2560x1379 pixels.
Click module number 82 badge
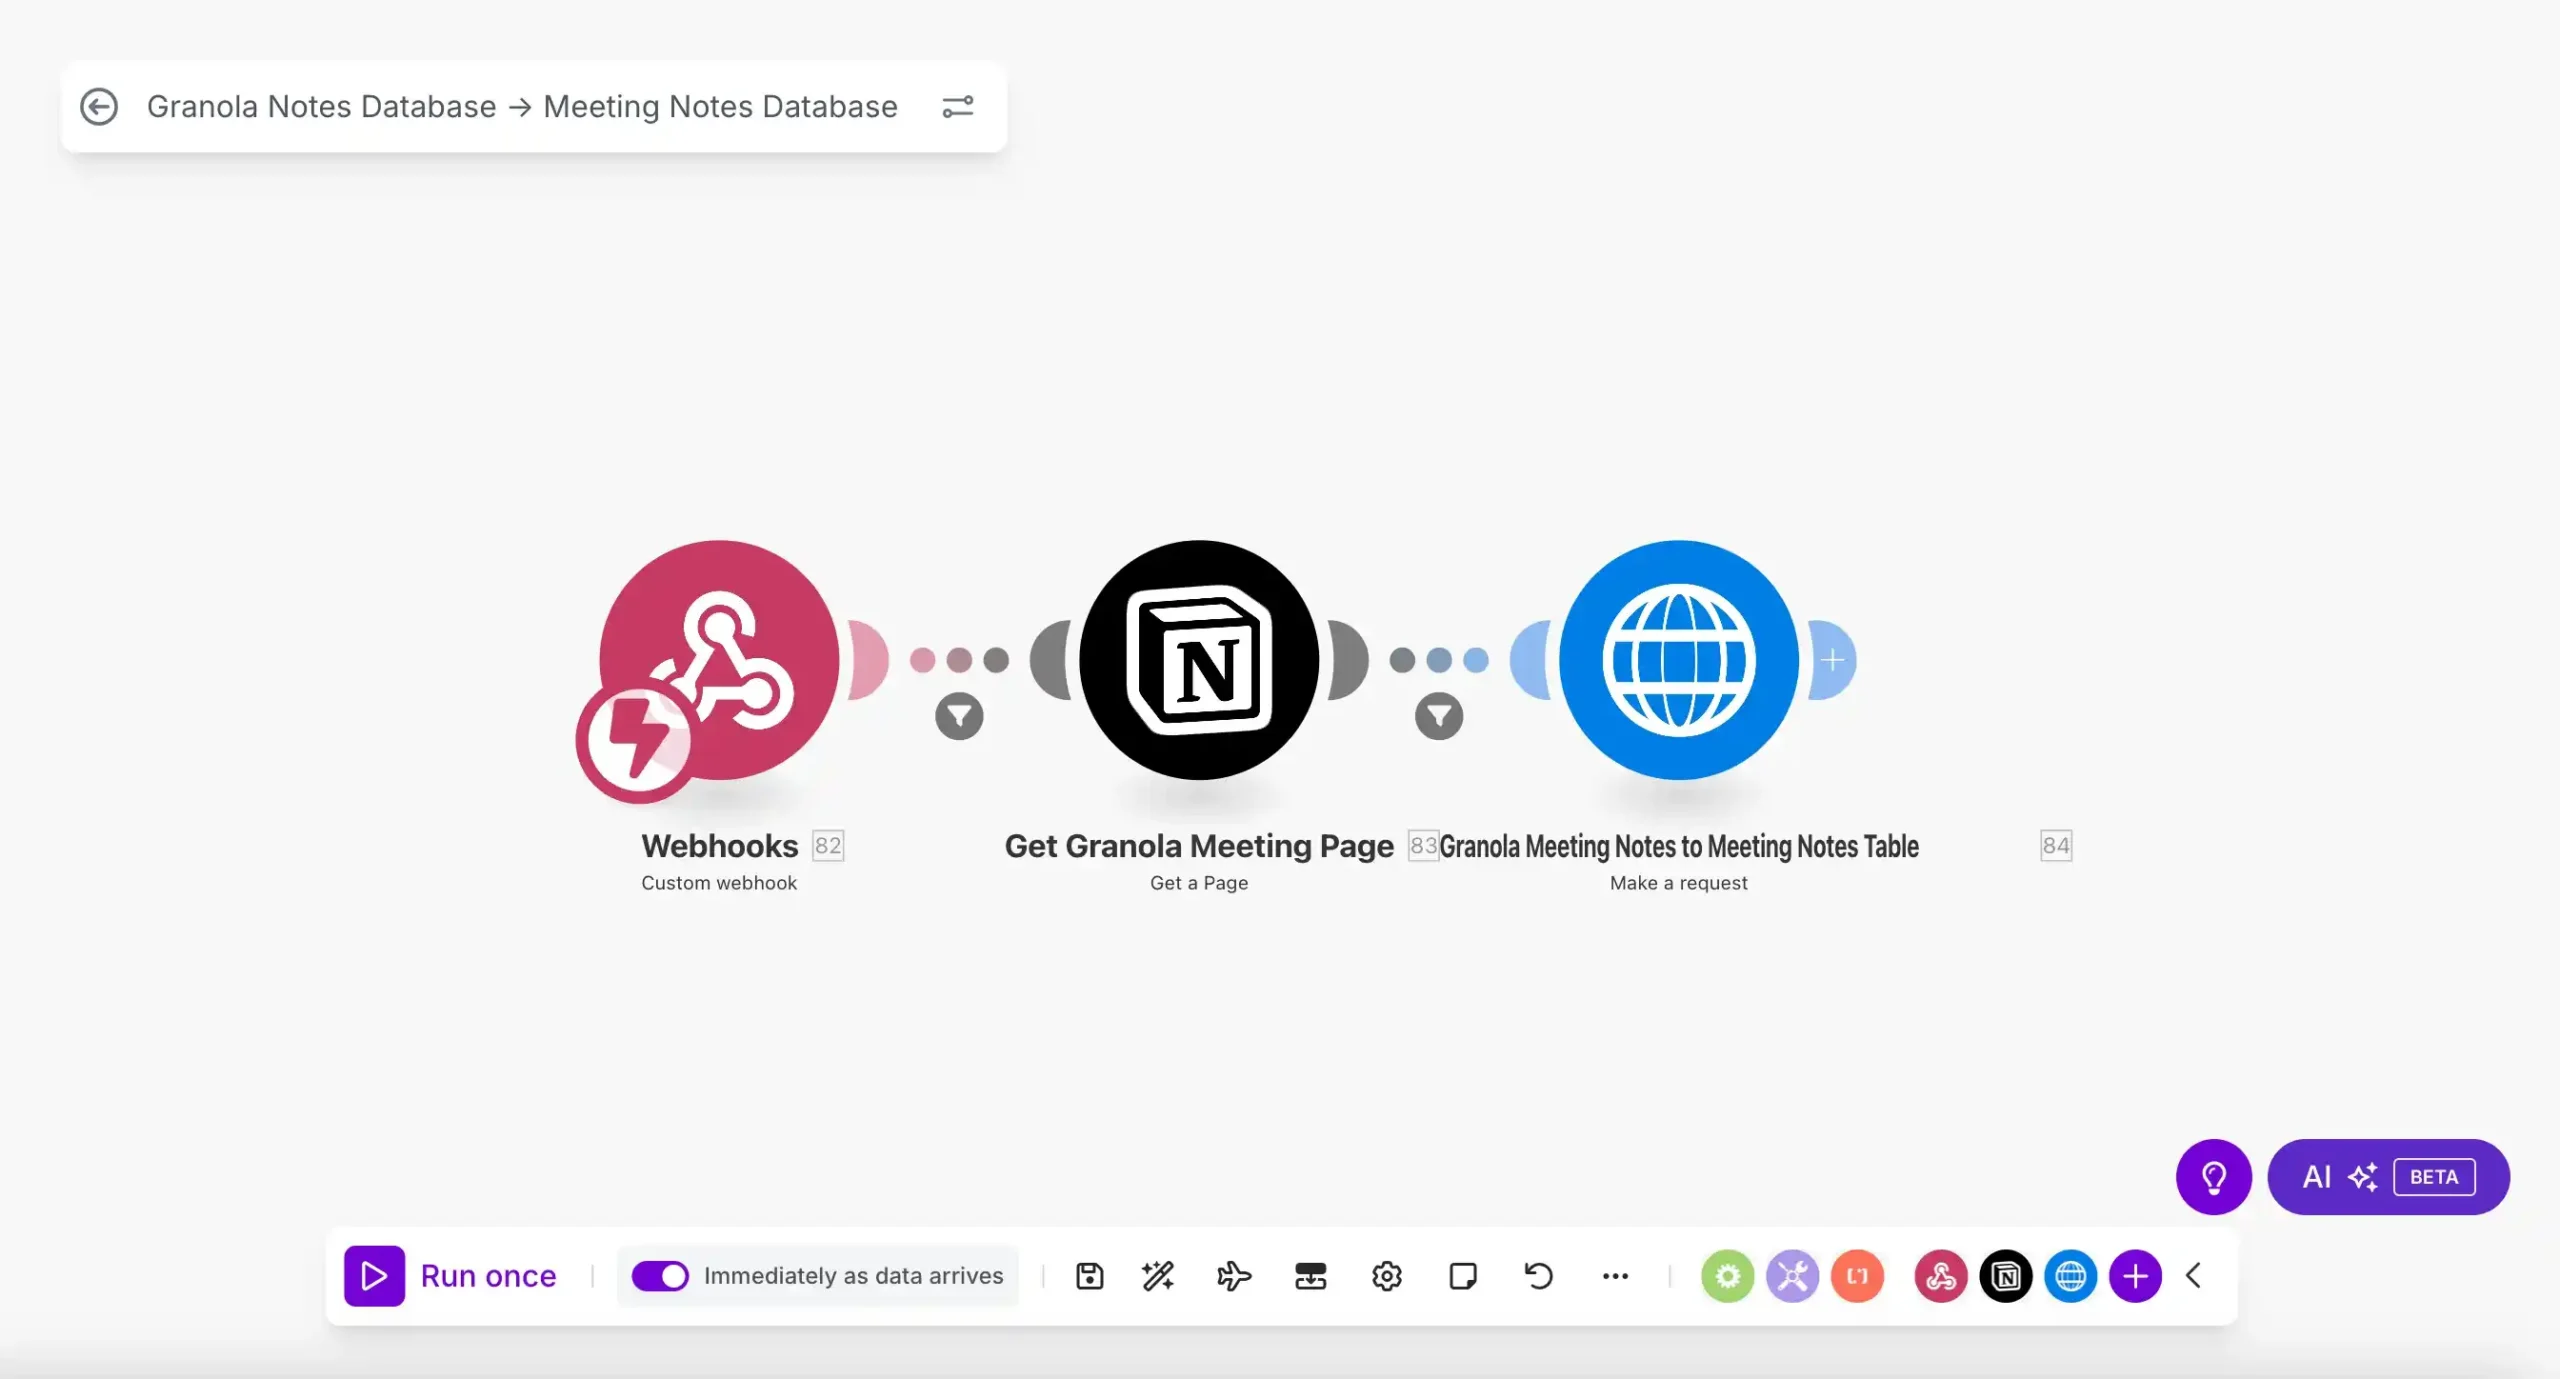click(x=828, y=846)
